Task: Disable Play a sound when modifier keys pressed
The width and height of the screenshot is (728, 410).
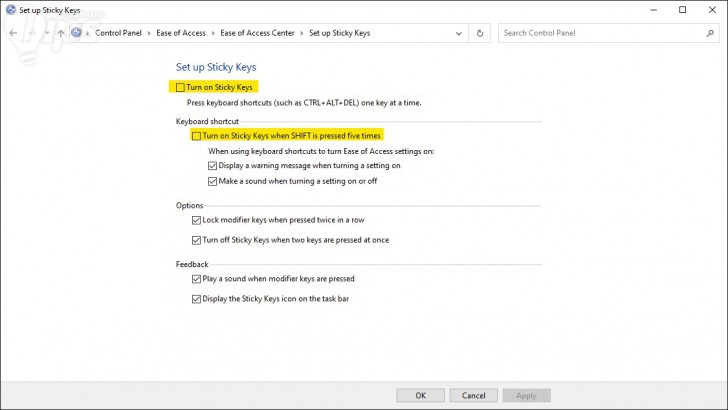Action: pyautogui.click(x=196, y=279)
